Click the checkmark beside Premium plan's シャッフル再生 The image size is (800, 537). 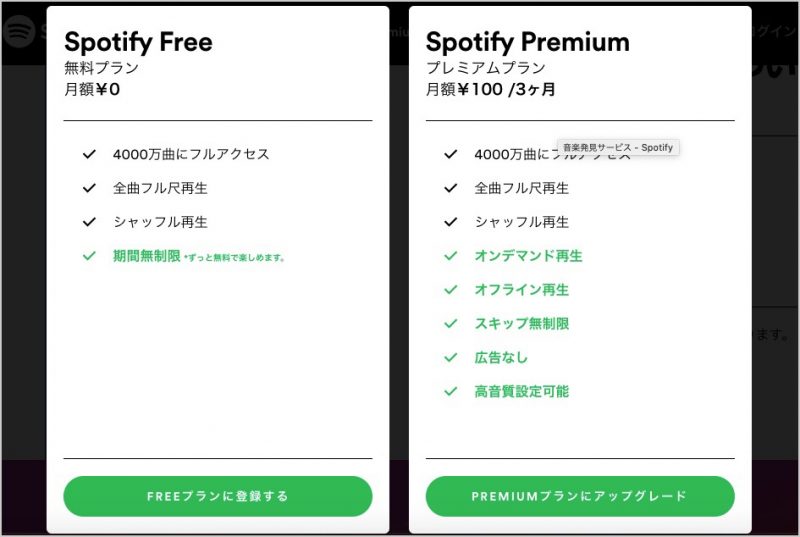[x=451, y=222]
